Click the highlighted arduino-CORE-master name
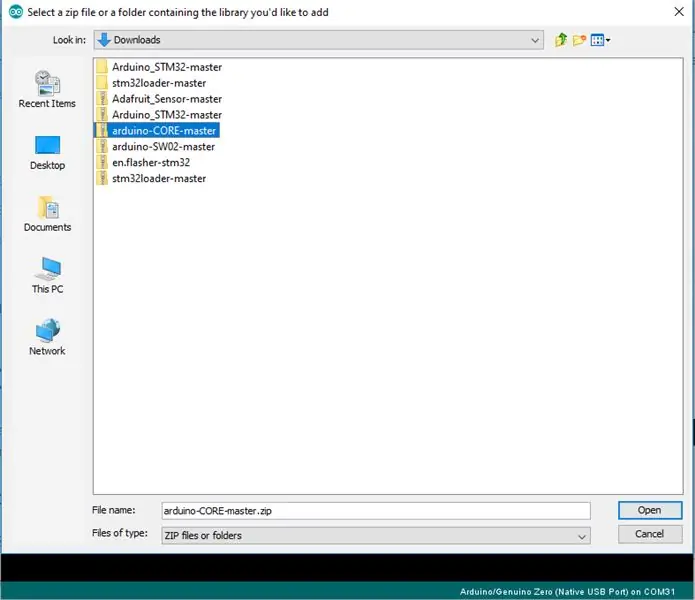Screen dimensions: 695x600 coord(164,131)
